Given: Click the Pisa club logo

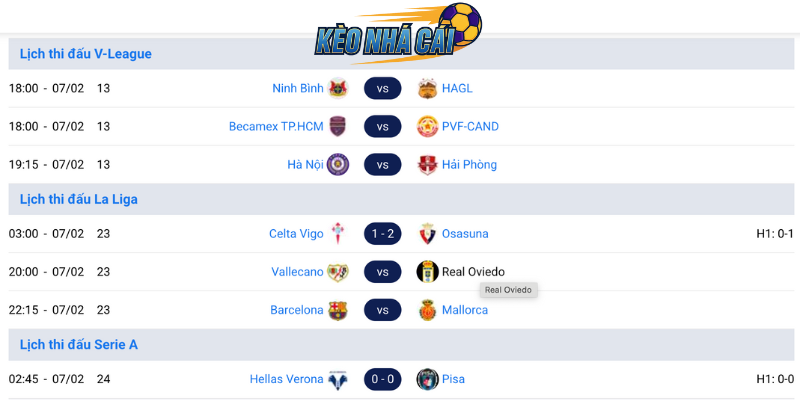Looking at the screenshot, I should point(428,380).
